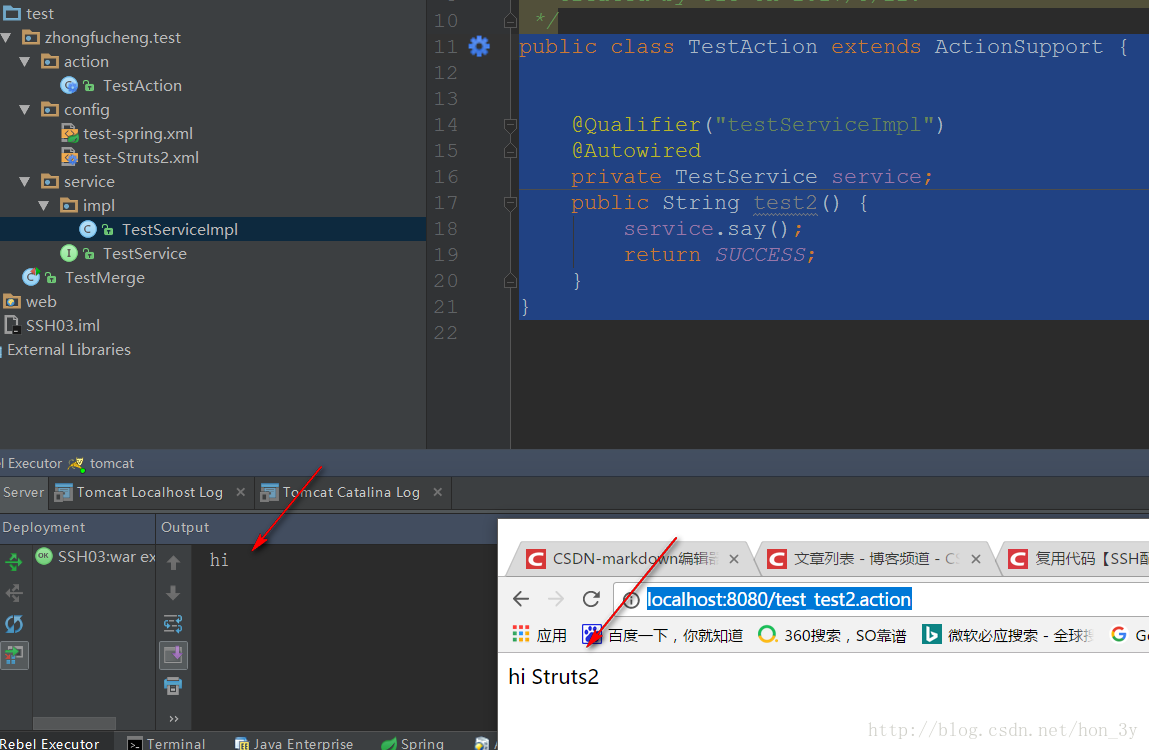Click the TestMerge class icon
Image resolution: width=1149 pixels, height=750 pixels.
(x=31, y=277)
